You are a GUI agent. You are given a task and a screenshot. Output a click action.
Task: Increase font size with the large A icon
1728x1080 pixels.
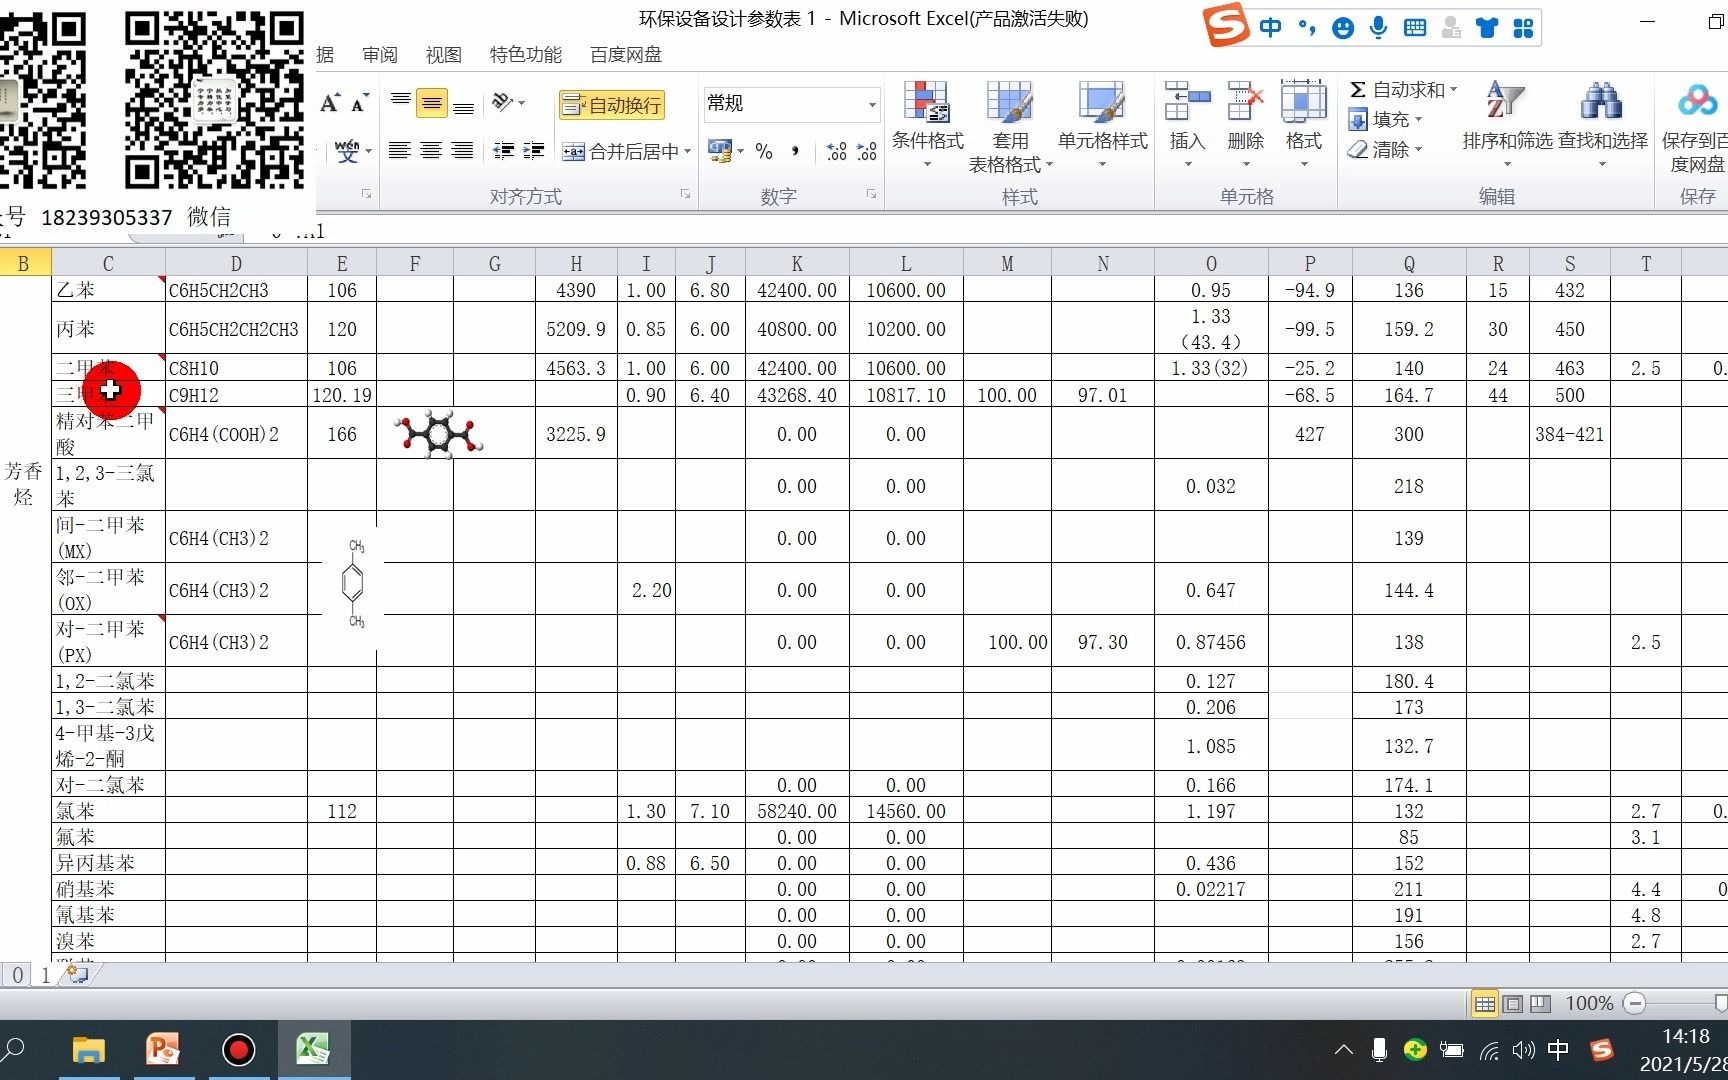(330, 103)
